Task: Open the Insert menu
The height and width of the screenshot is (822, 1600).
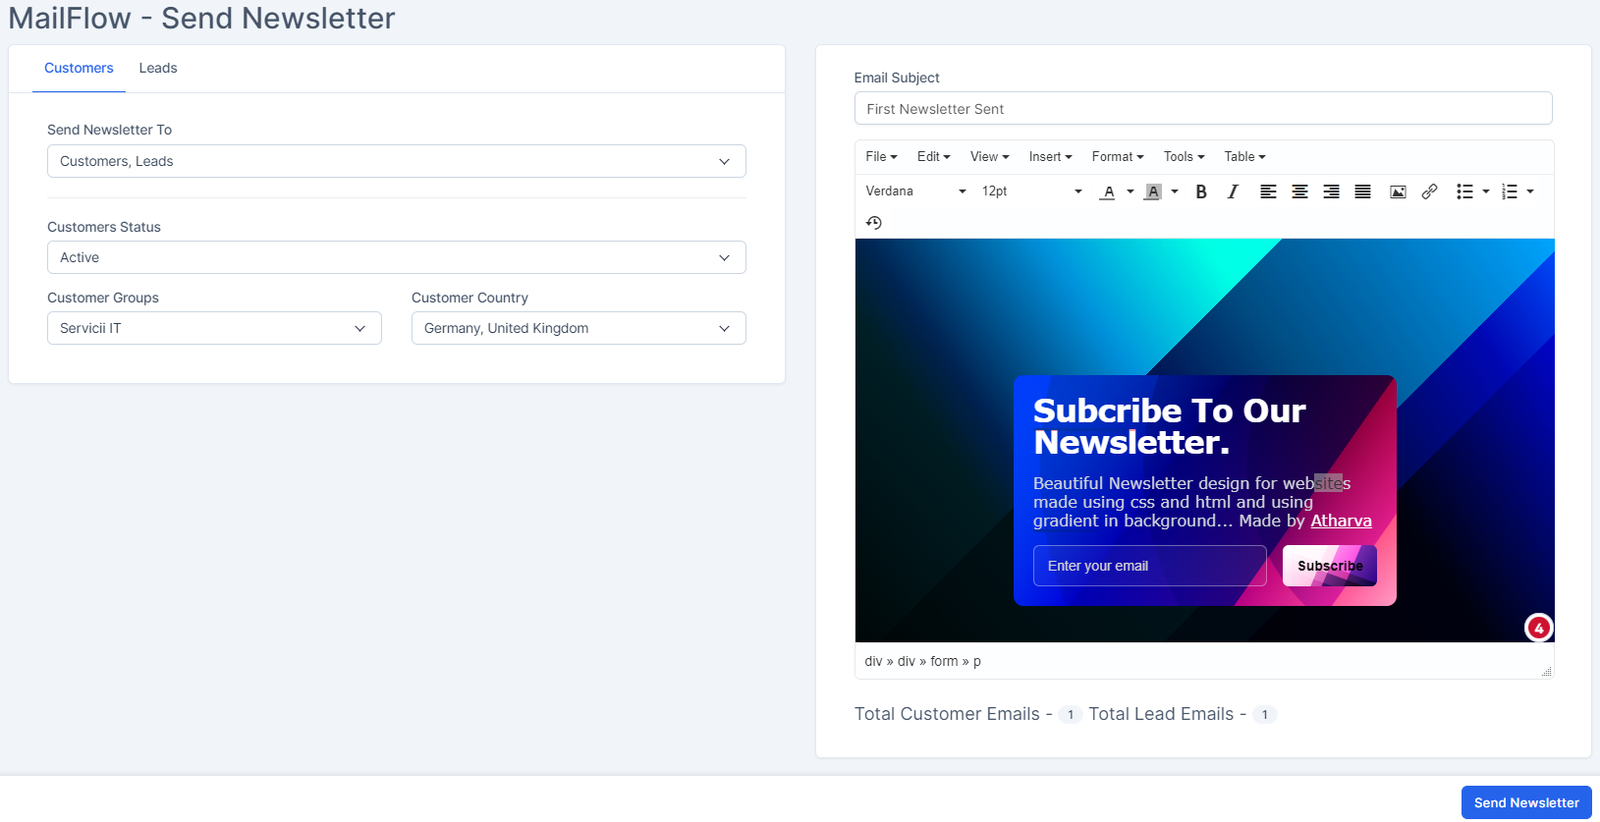Action: tap(1050, 157)
